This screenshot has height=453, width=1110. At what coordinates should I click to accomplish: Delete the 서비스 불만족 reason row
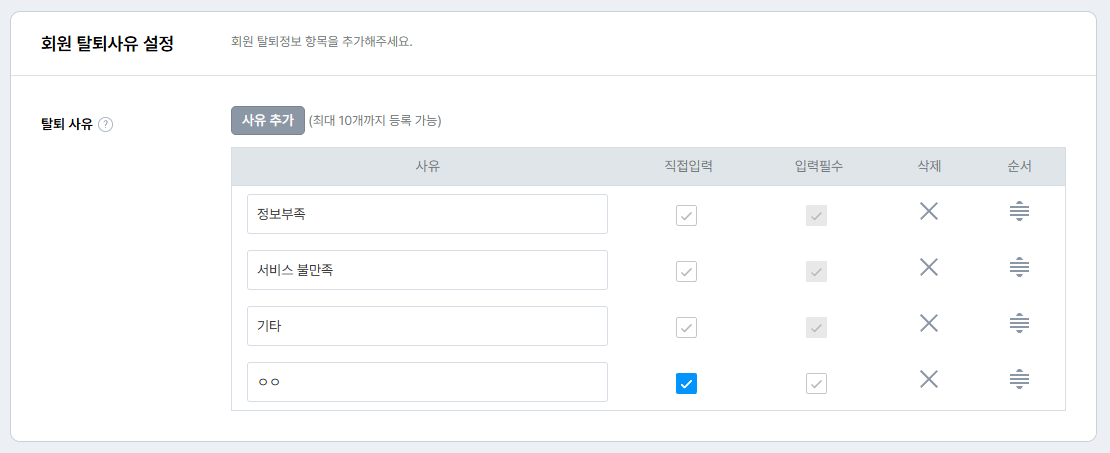click(x=929, y=267)
